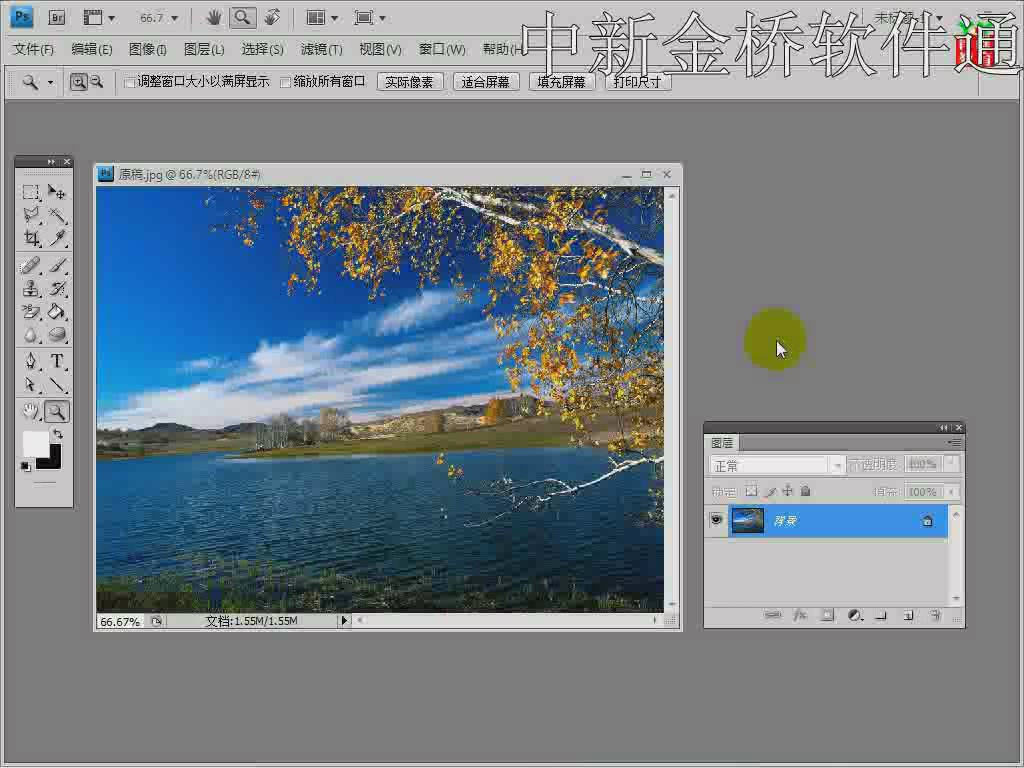Click add layer style fx button
The width and height of the screenshot is (1024, 768).
point(800,615)
